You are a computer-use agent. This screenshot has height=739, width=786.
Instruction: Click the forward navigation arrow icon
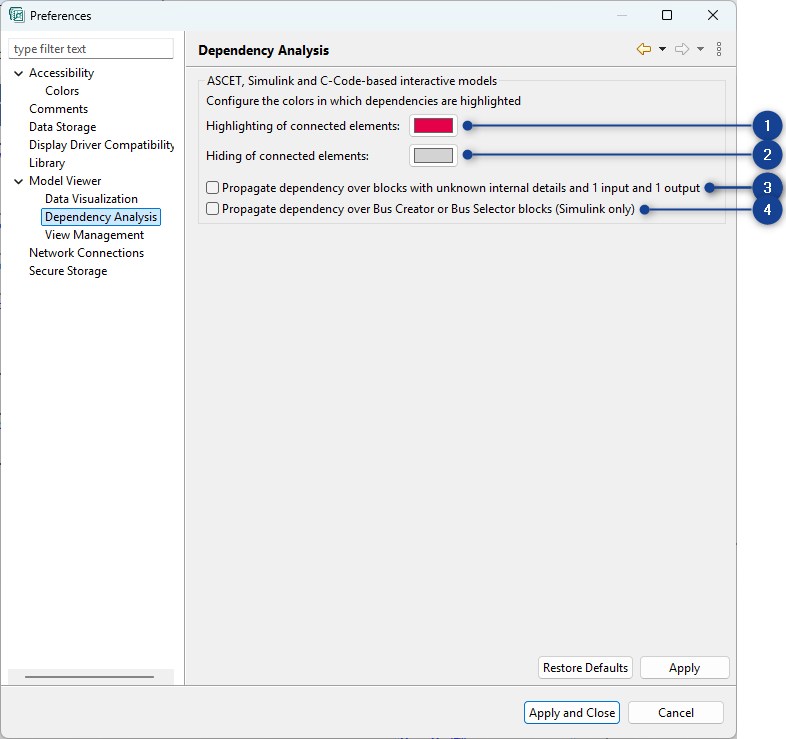682,49
